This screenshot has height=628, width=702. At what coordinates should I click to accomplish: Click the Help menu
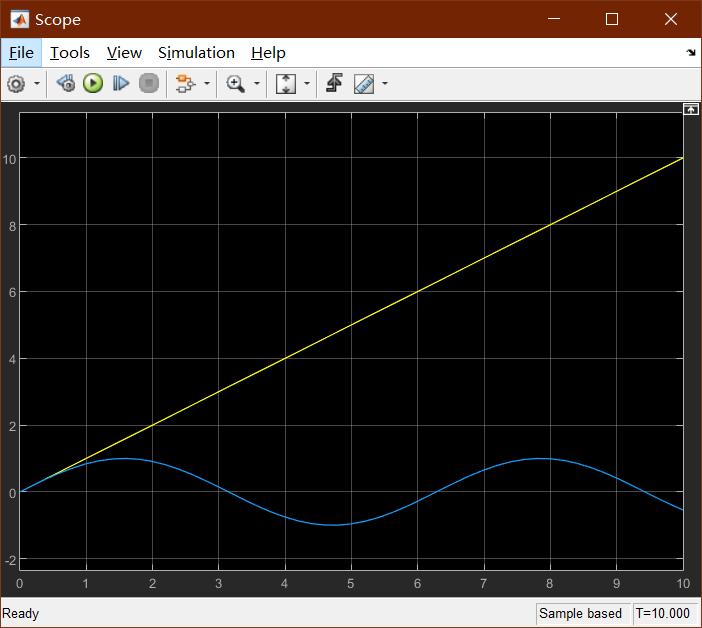268,53
